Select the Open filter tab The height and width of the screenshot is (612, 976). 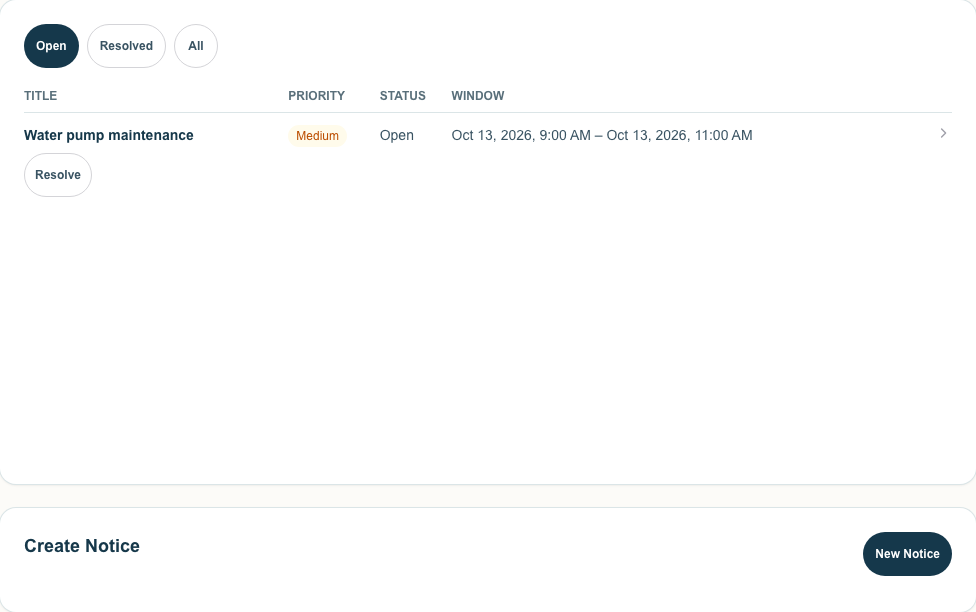51,46
